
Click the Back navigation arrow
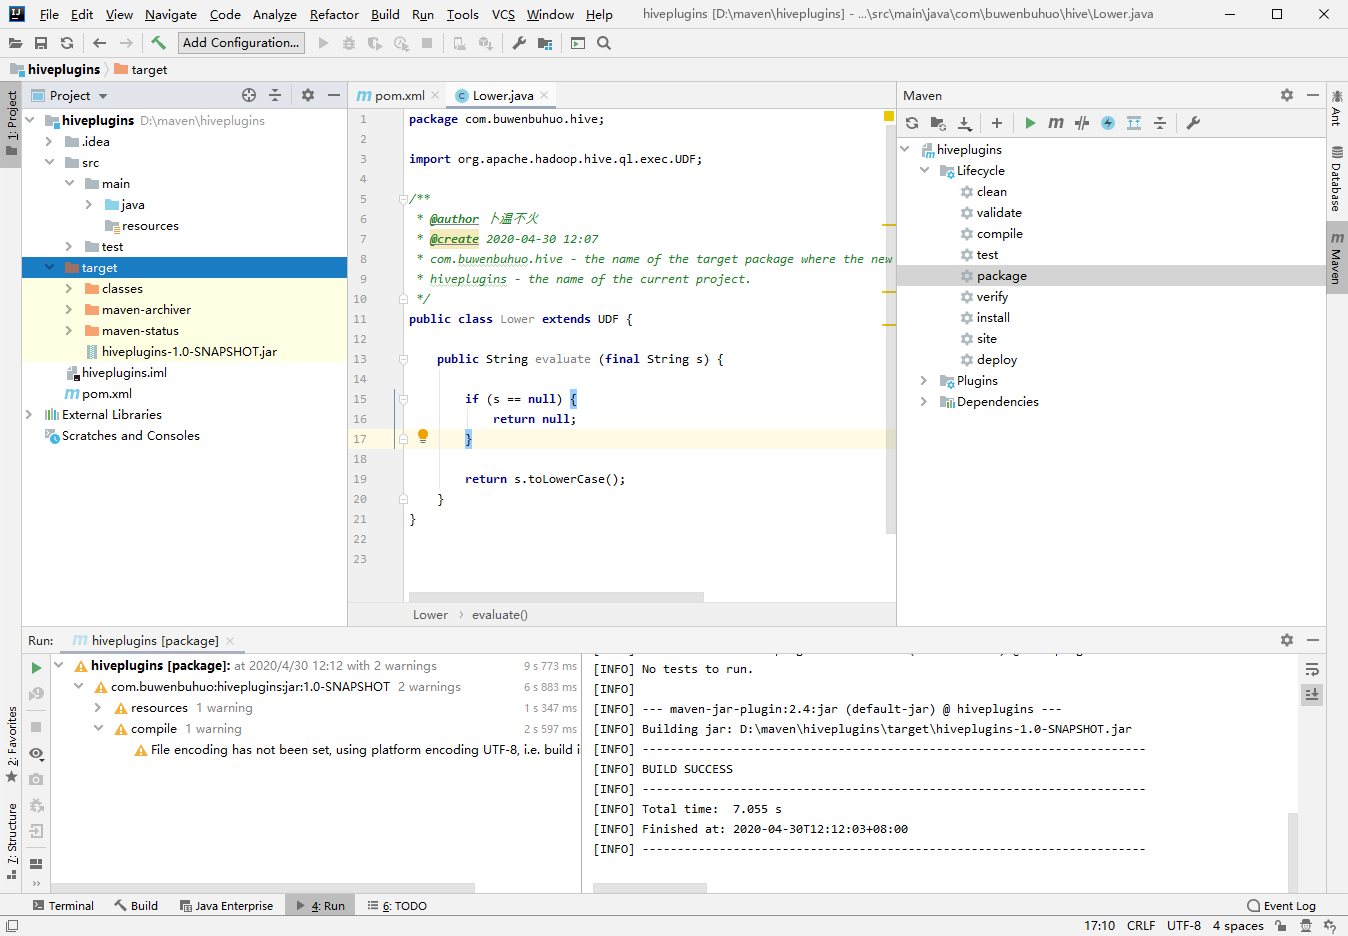click(x=99, y=43)
